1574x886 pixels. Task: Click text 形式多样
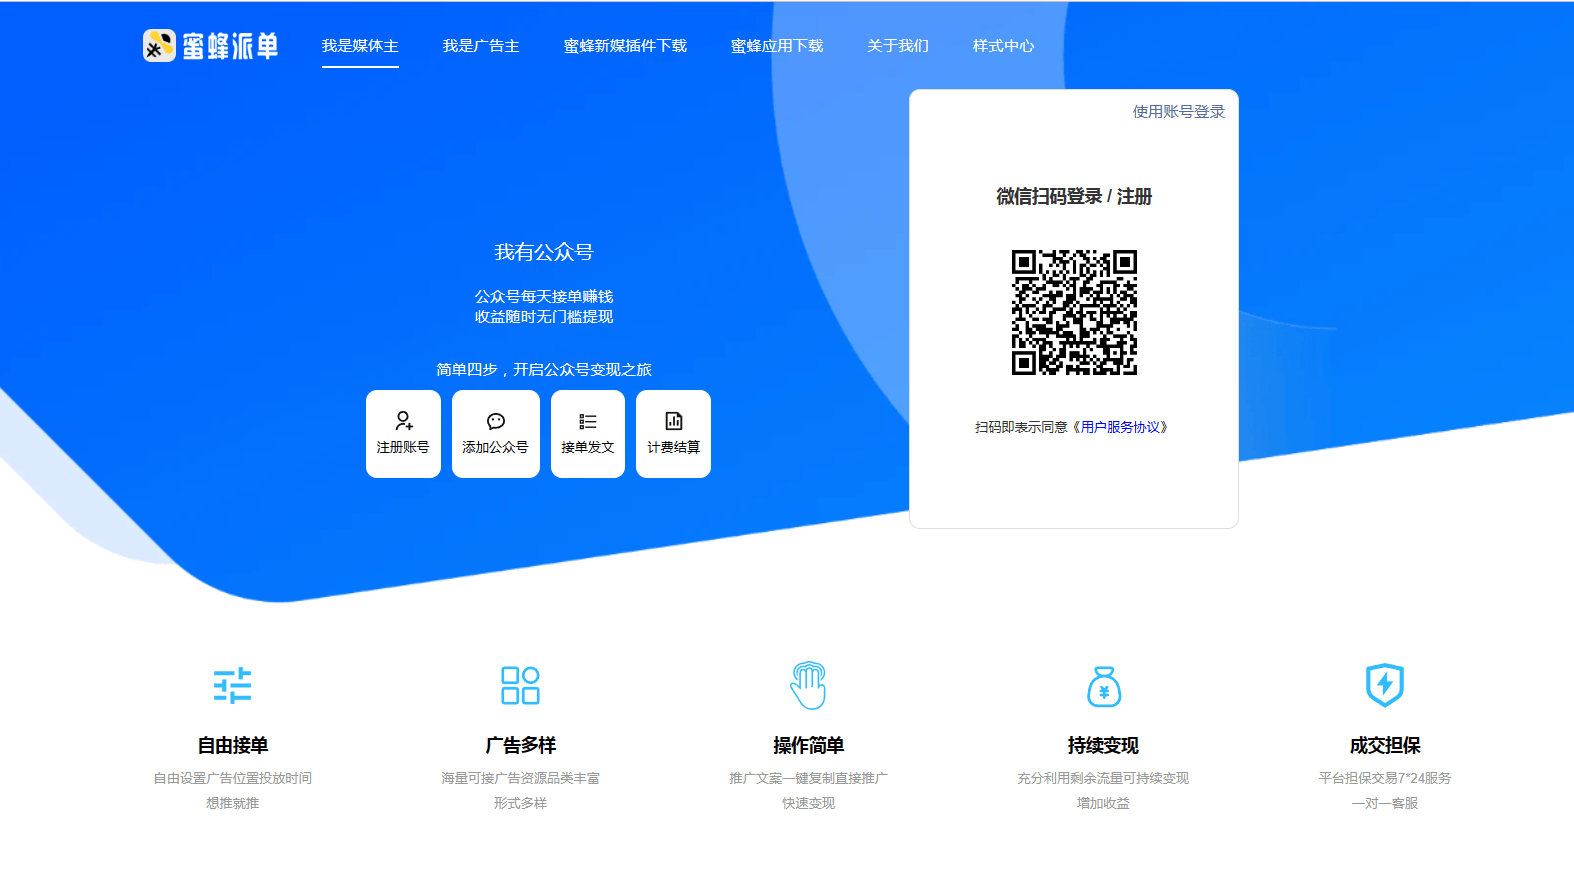520,803
